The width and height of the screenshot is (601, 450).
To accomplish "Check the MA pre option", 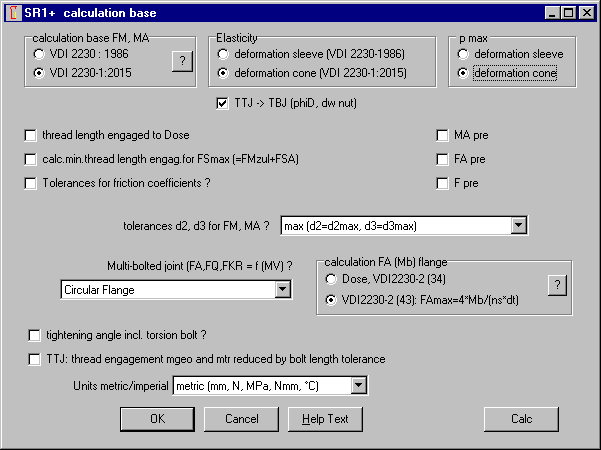I will pos(443,134).
